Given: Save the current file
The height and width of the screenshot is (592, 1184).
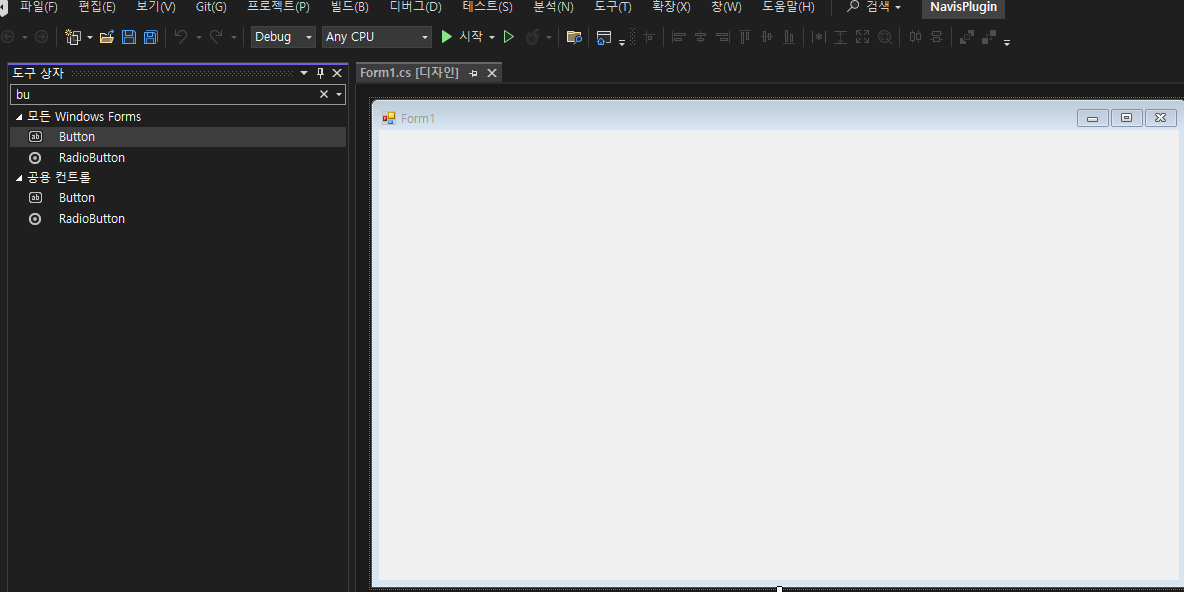Looking at the screenshot, I should [x=129, y=36].
